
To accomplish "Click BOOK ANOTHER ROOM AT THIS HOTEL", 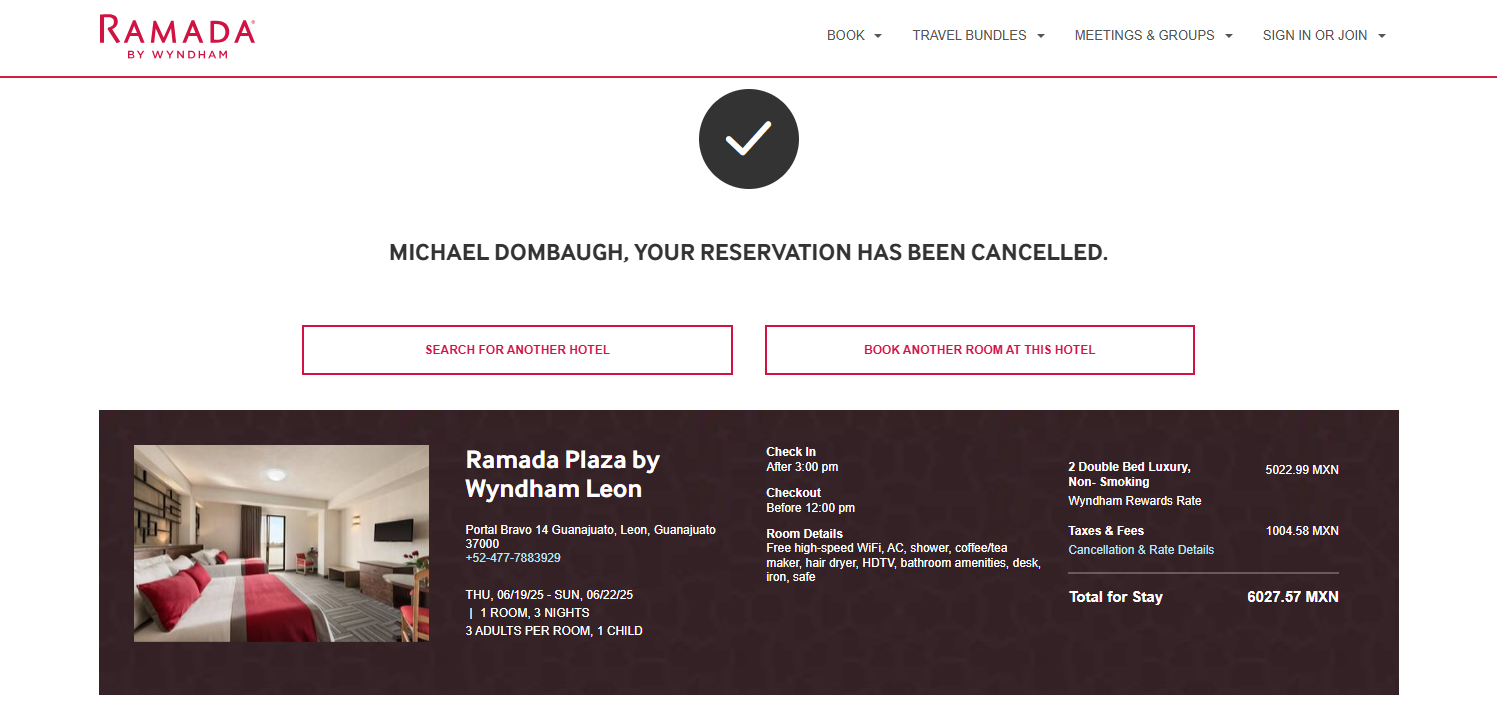I will pyautogui.click(x=979, y=350).
